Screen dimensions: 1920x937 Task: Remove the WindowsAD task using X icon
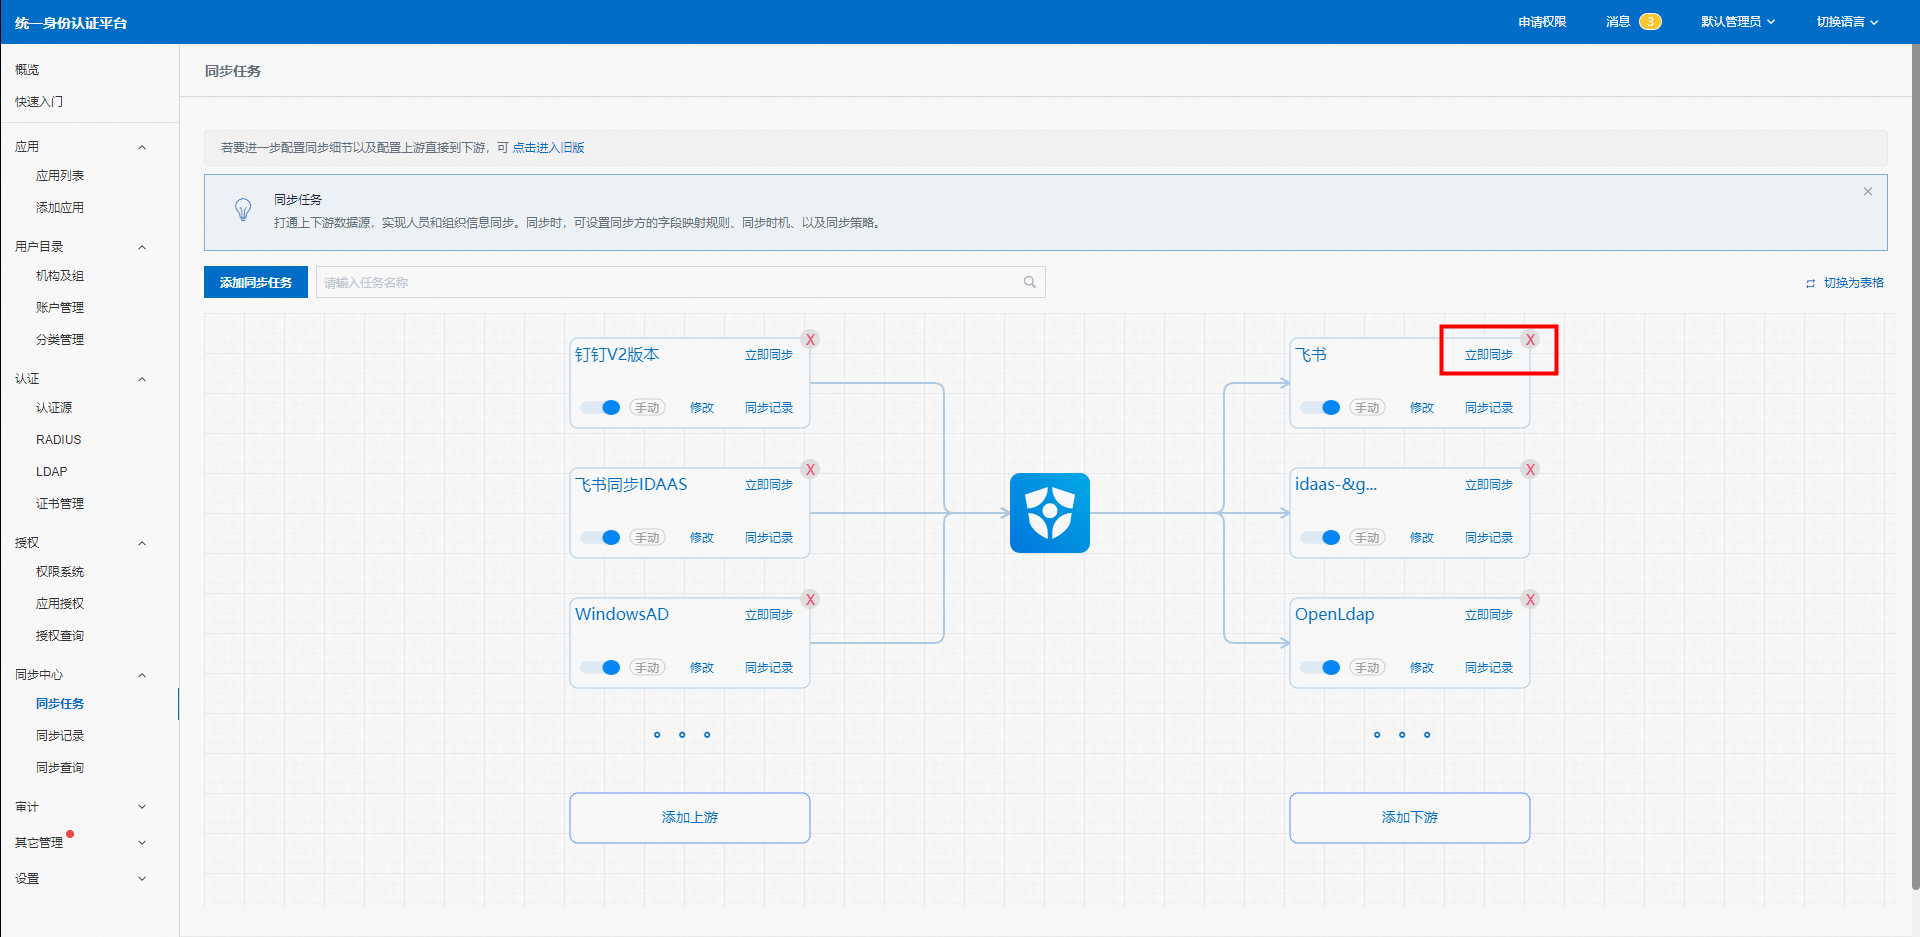[810, 600]
